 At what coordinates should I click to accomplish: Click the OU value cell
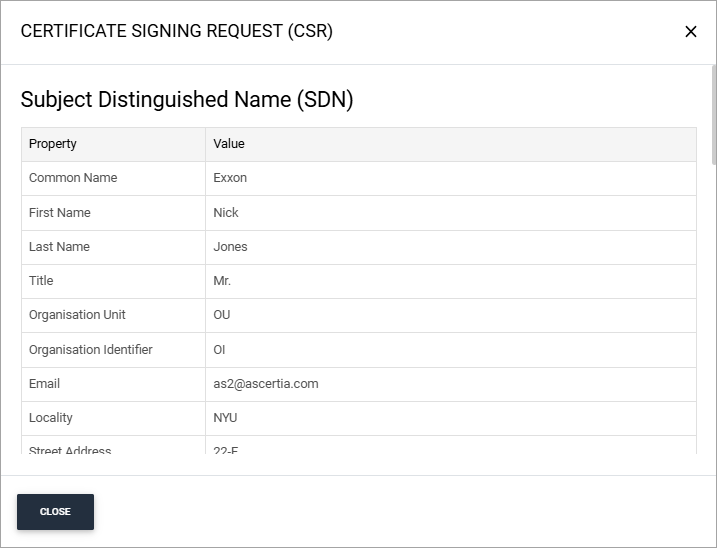click(x=222, y=315)
